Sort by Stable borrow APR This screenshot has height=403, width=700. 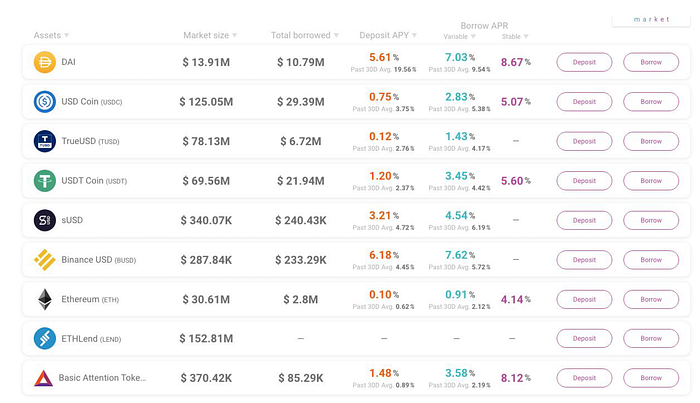[x=515, y=37]
